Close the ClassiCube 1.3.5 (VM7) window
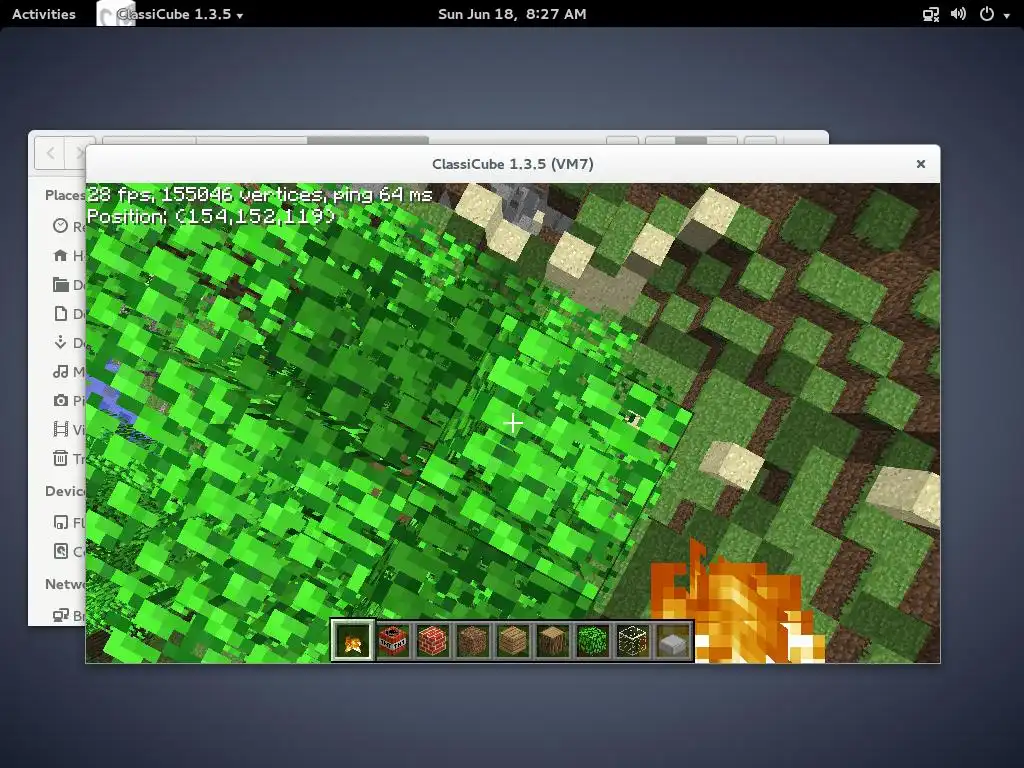This screenshot has width=1024, height=768. [921, 164]
